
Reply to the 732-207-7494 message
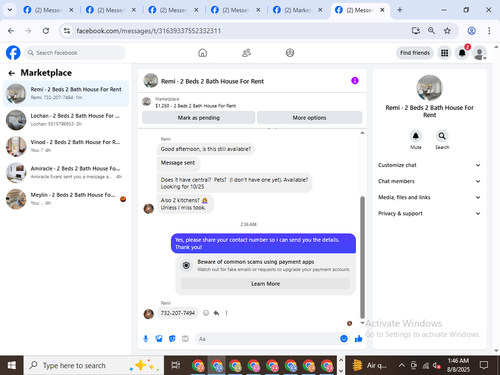(x=216, y=313)
